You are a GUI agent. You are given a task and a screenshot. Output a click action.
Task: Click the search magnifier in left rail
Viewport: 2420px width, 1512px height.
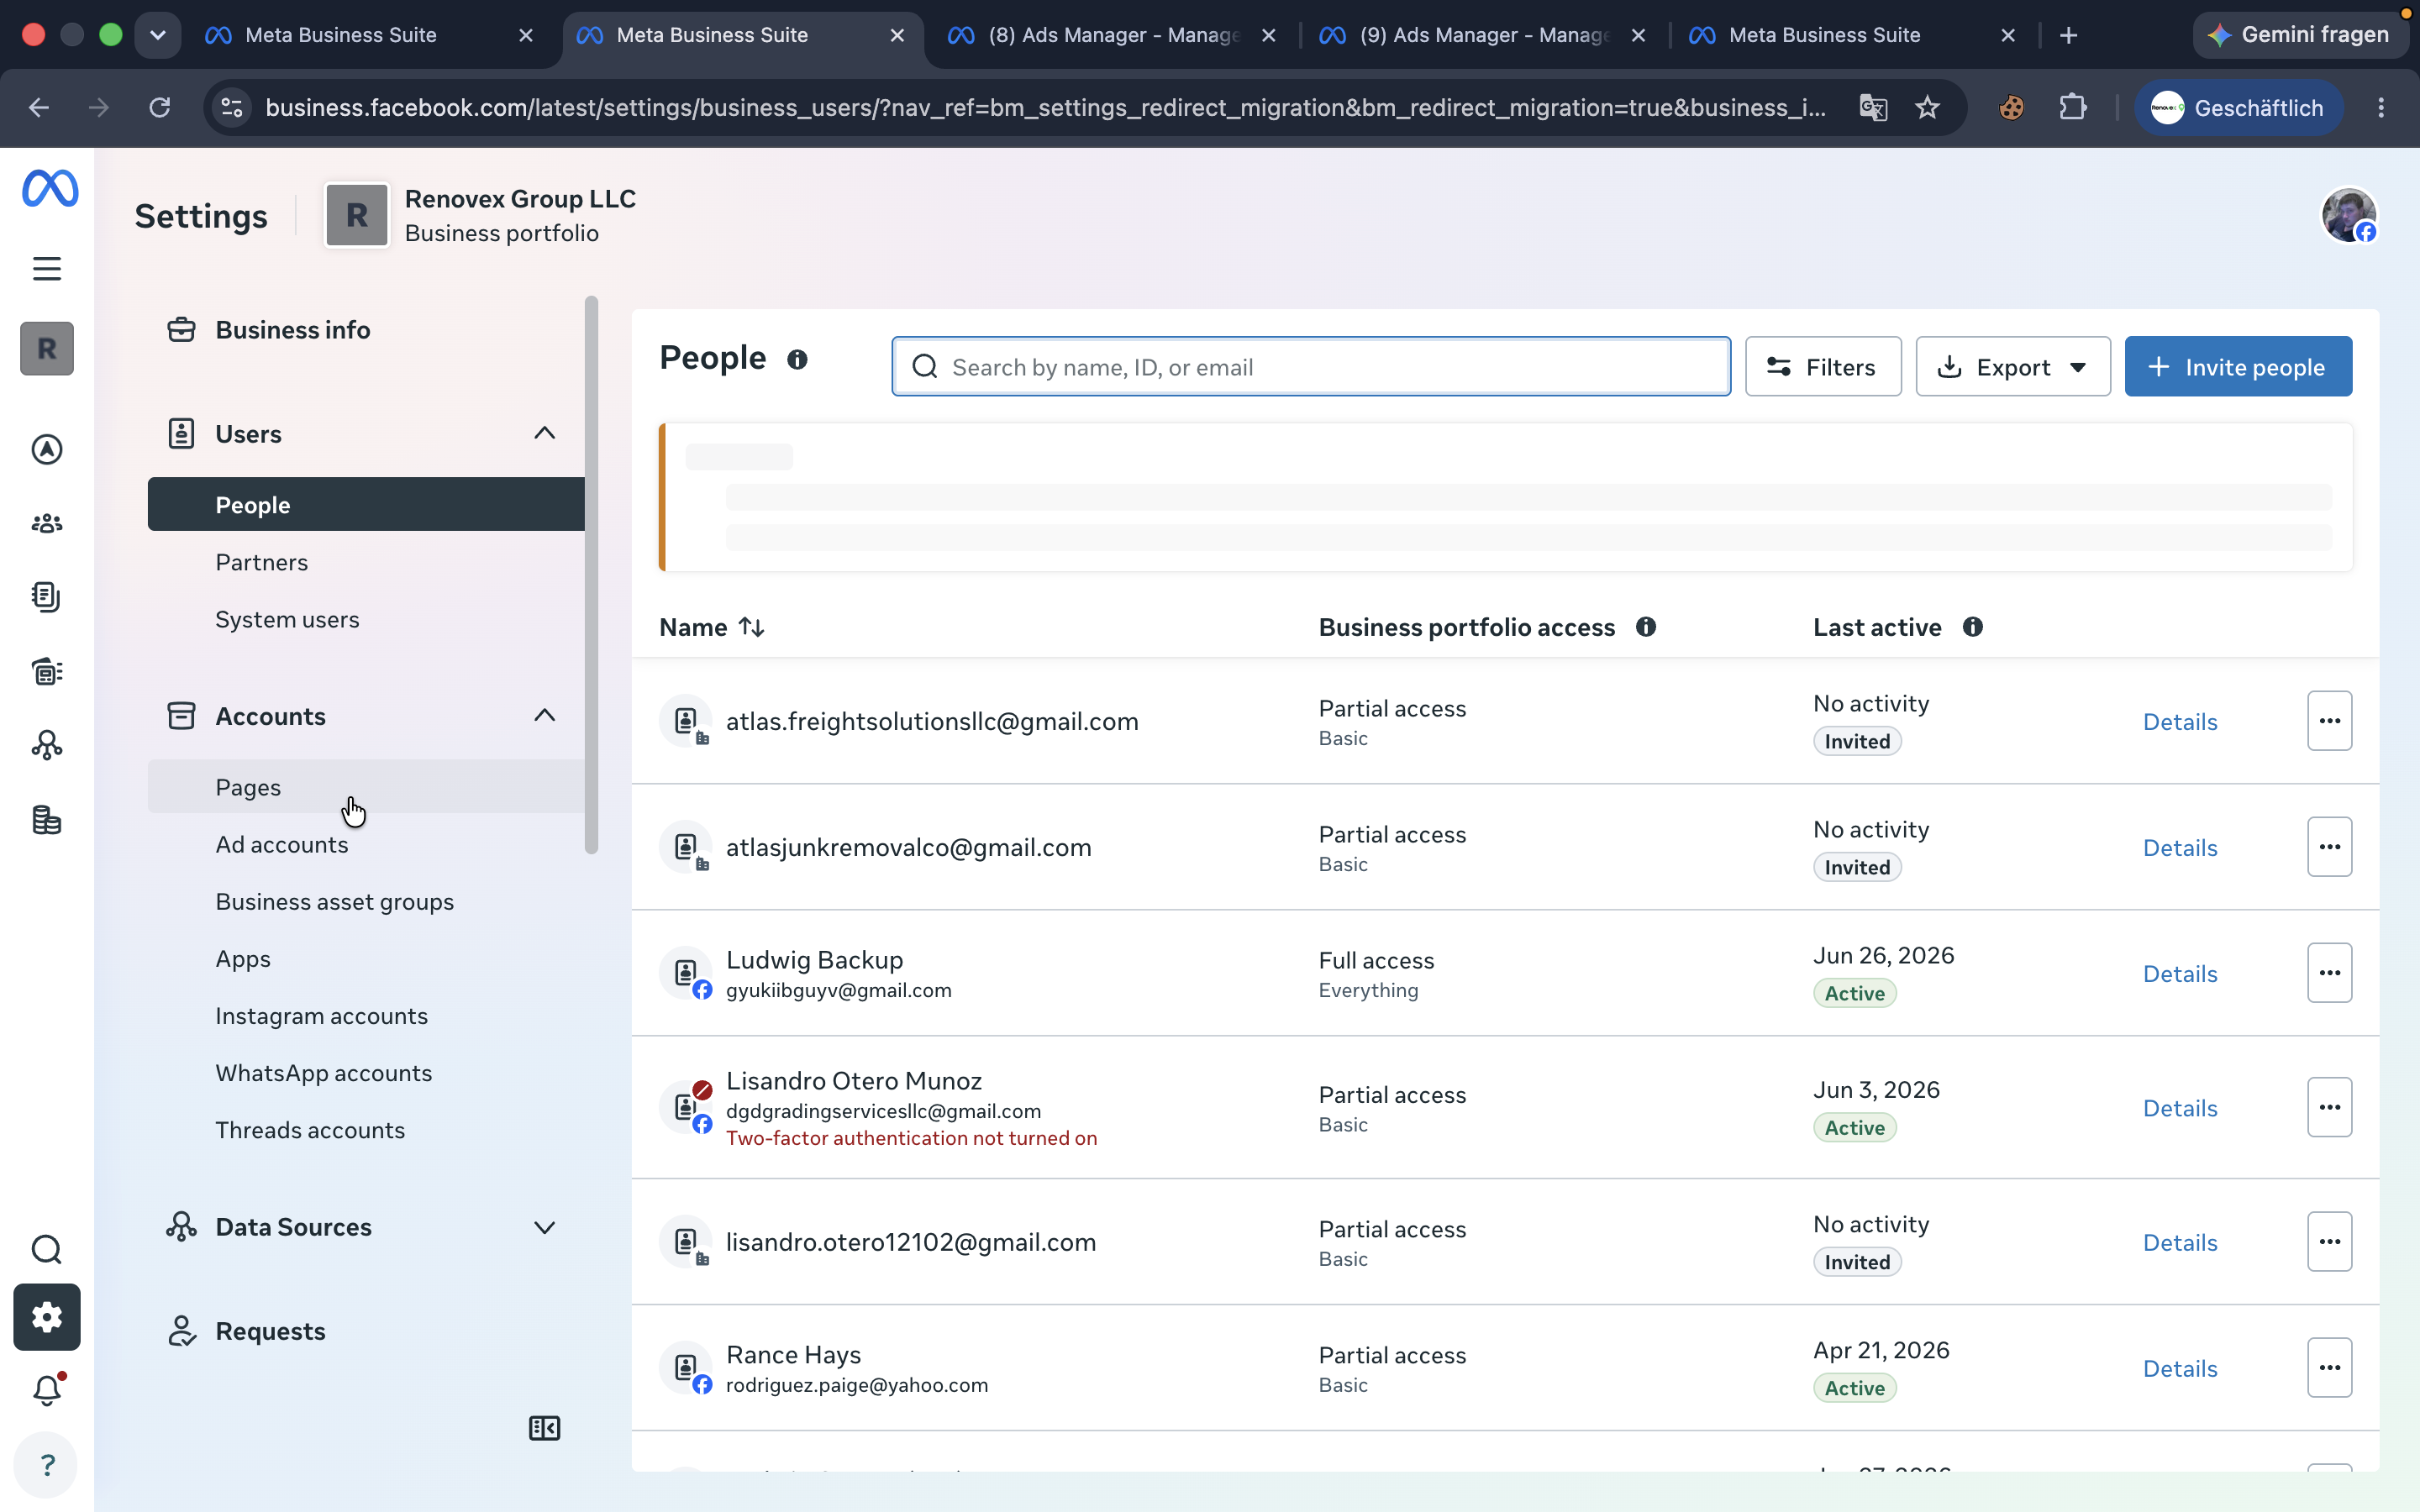tap(47, 1249)
